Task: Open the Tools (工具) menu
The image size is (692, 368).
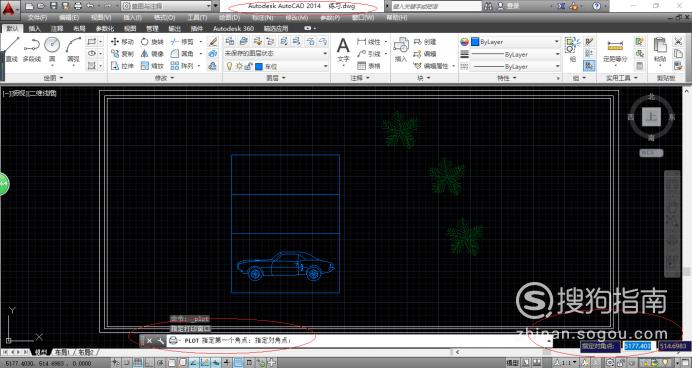Action: click(x=197, y=18)
